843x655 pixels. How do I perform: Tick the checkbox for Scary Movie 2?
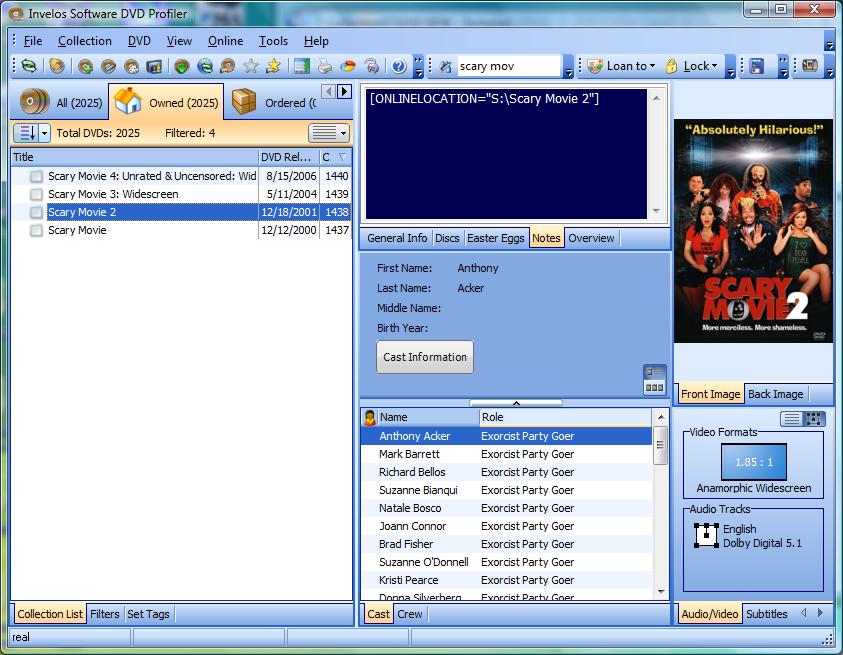(x=37, y=212)
